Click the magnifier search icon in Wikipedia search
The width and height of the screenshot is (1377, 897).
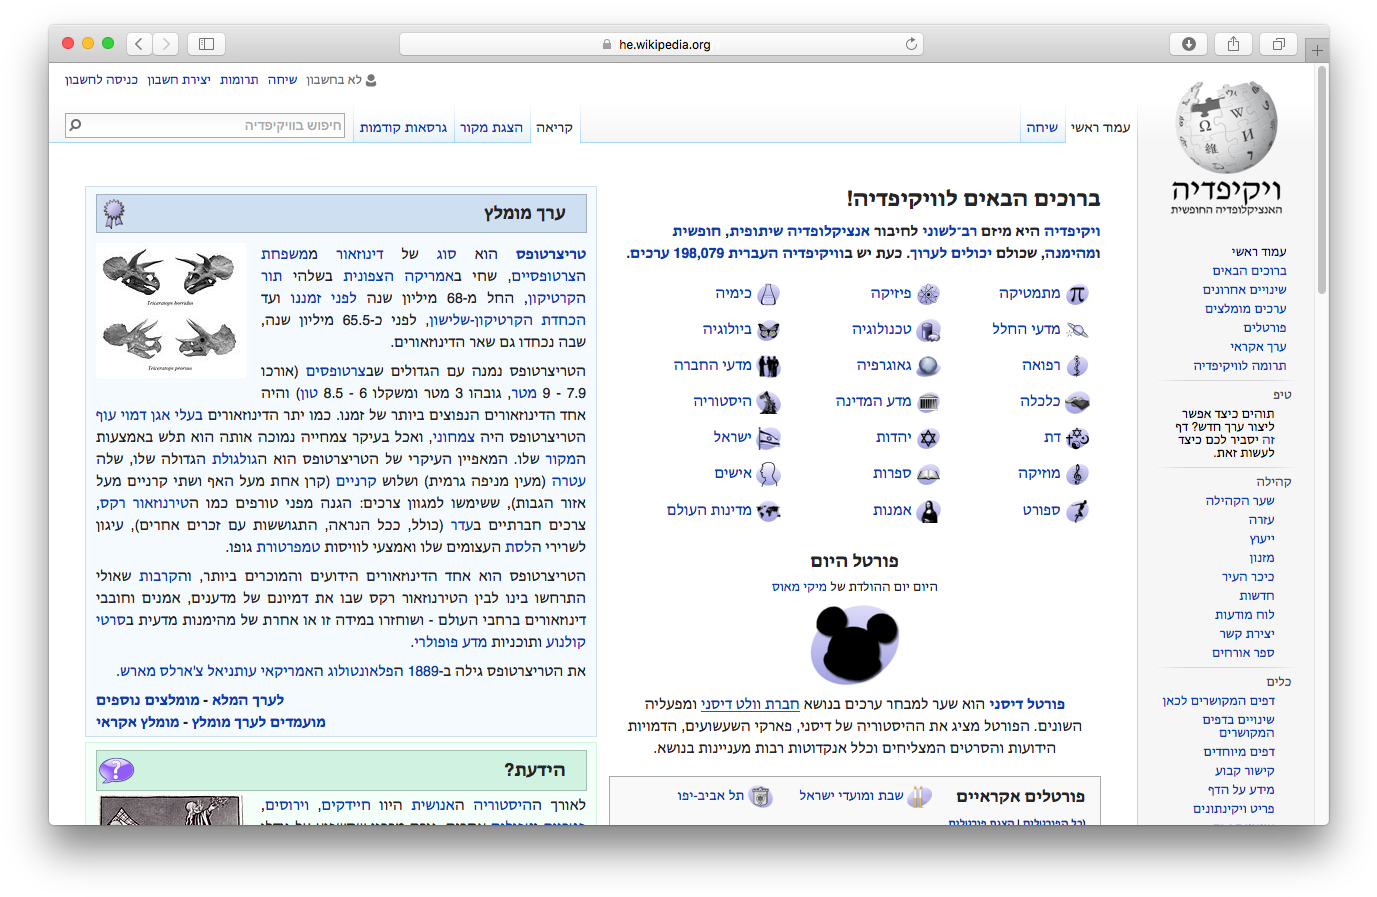tap(75, 125)
